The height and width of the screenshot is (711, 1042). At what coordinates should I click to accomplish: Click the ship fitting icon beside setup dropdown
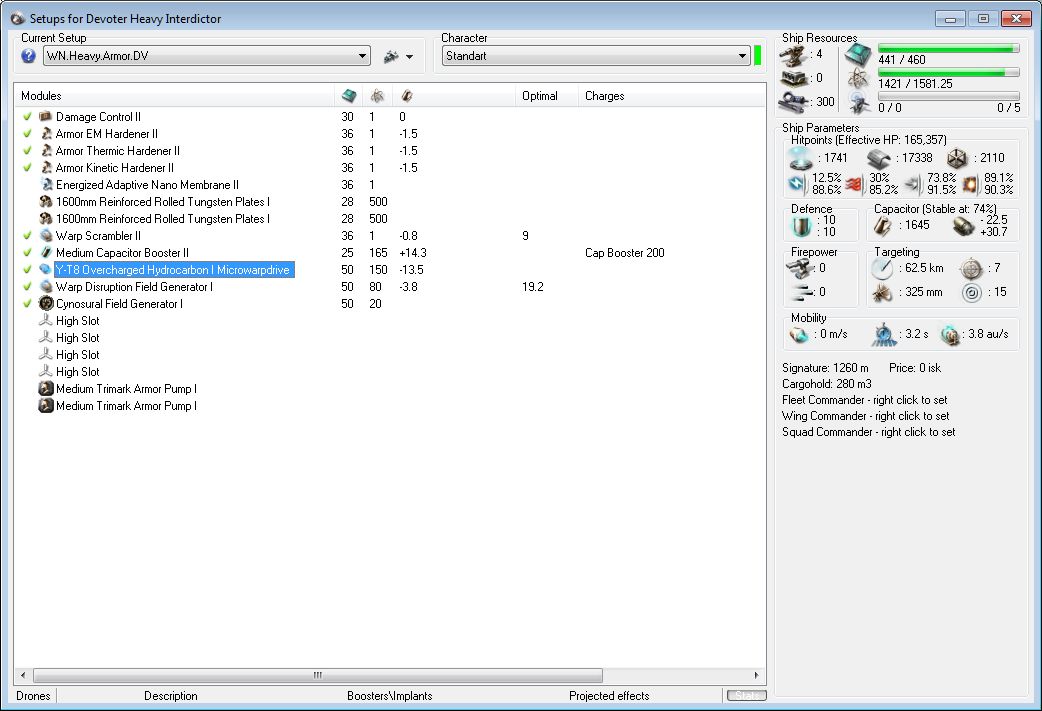pyautogui.click(x=391, y=56)
